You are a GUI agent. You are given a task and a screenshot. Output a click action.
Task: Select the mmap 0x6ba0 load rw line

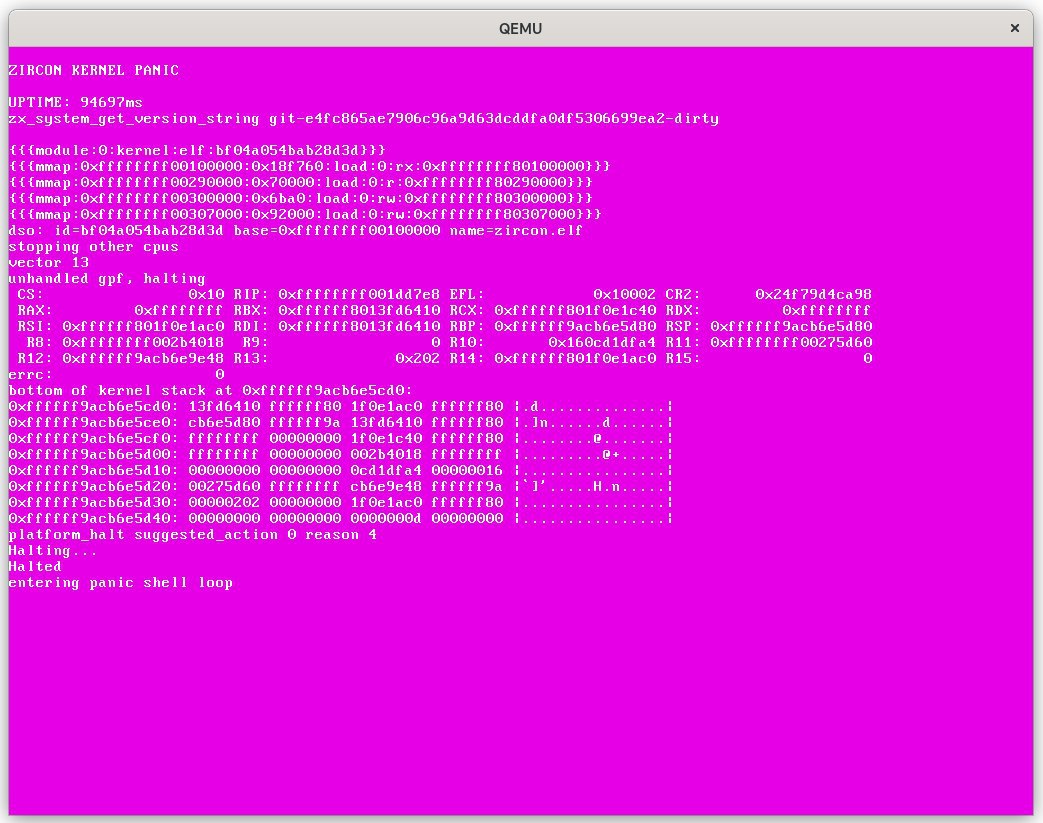click(x=301, y=198)
